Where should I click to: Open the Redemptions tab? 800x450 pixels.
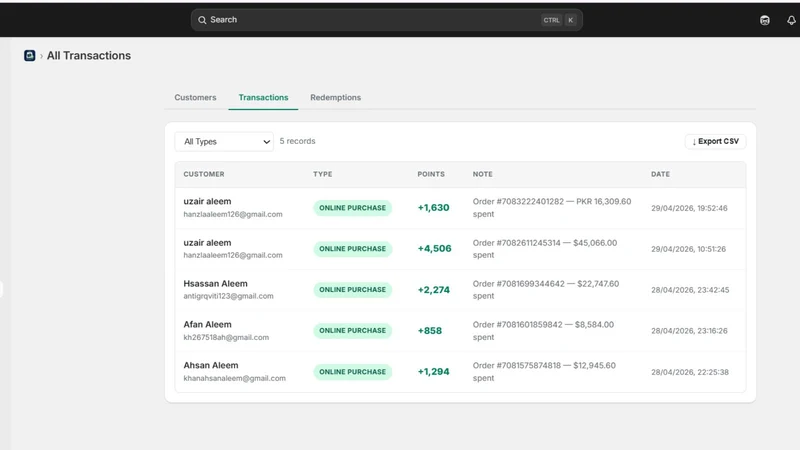pyautogui.click(x=335, y=97)
